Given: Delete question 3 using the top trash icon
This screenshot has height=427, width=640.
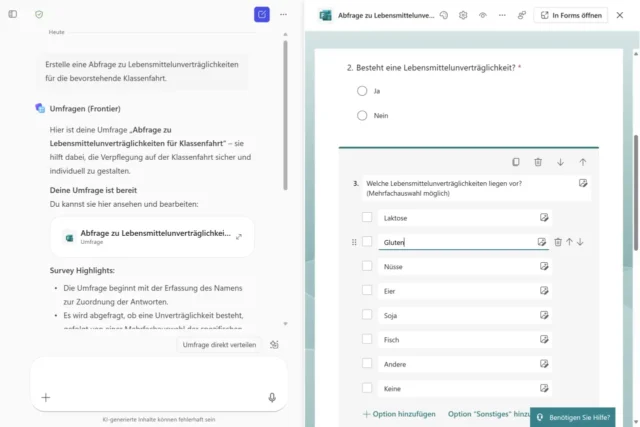Looking at the screenshot, I should point(538,162).
